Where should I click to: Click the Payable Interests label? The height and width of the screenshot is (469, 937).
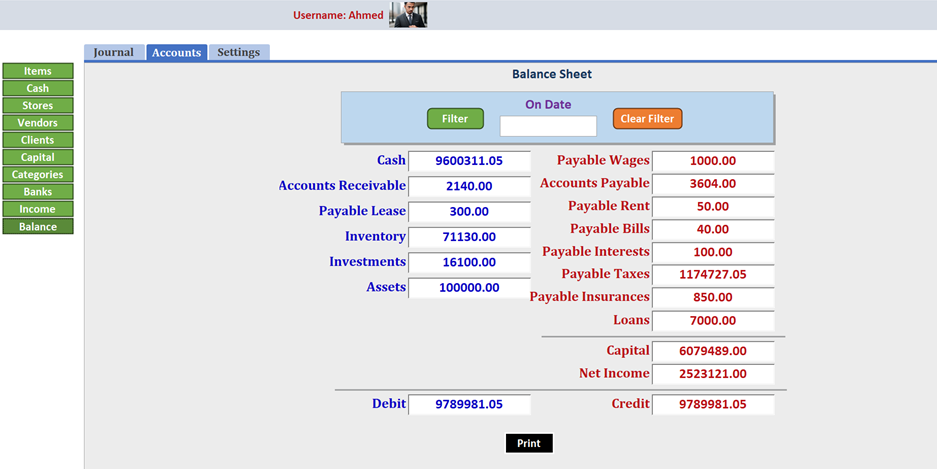pyautogui.click(x=596, y=252)
